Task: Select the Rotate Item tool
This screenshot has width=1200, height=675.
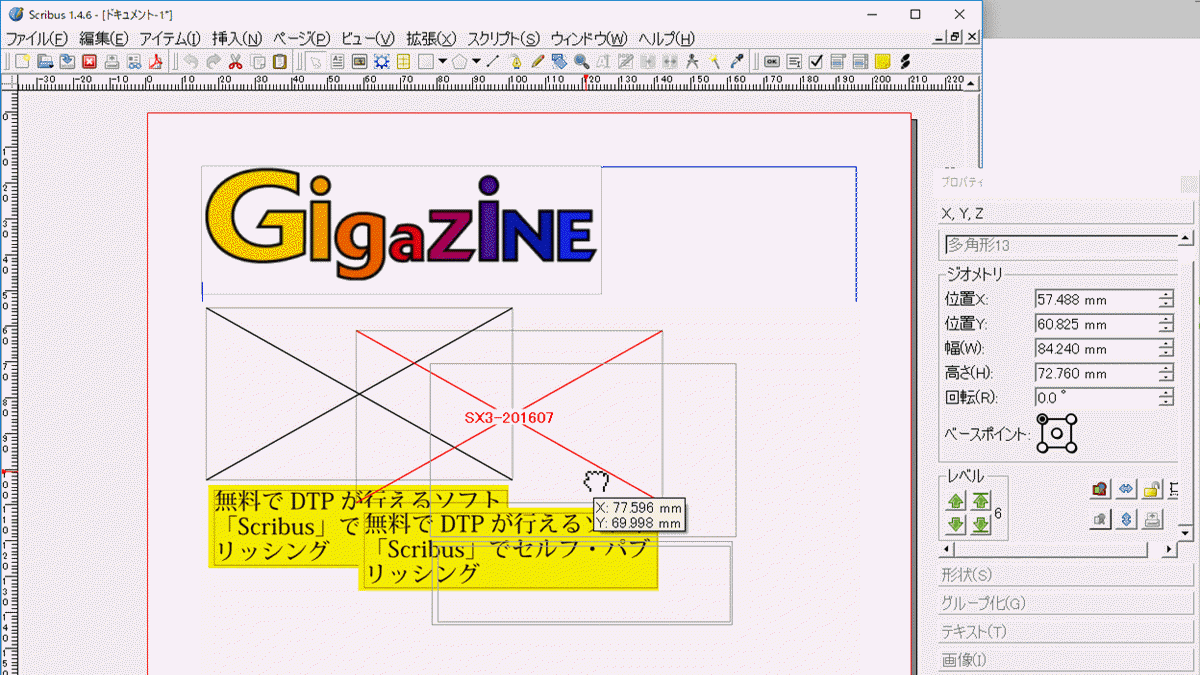Action: pyautogui.click(x=559, y=61)
